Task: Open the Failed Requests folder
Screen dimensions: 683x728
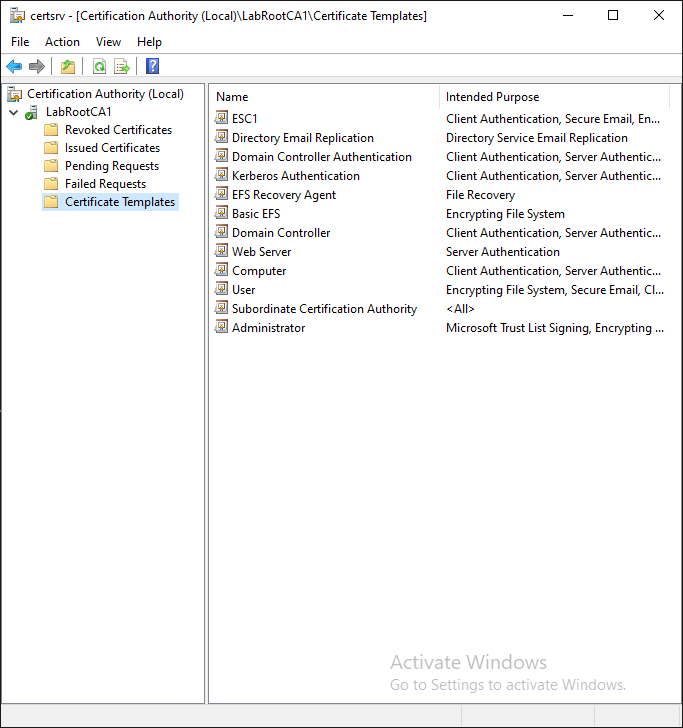Action: pyautogui.click(x=105, y=184)
